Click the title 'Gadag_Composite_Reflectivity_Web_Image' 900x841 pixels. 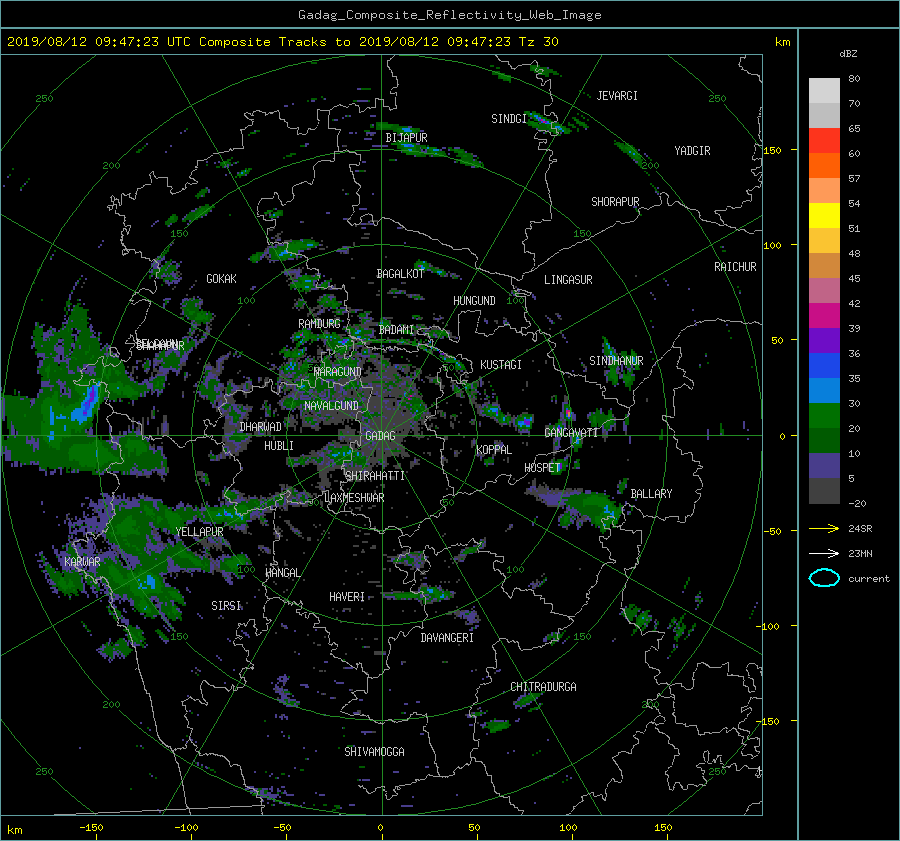tap(449, 15)
